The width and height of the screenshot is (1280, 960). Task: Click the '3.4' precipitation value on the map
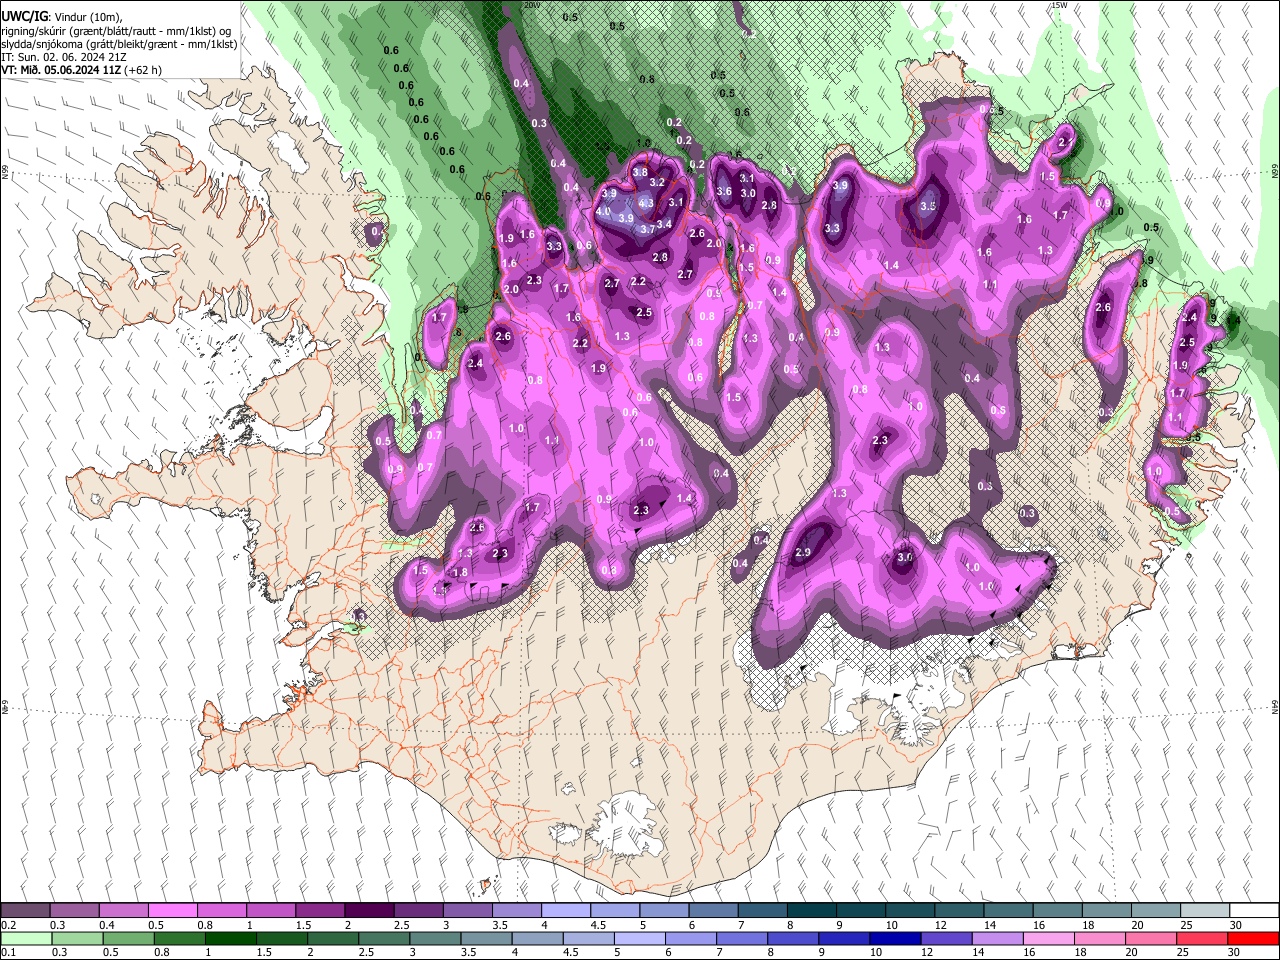pos(664,225)
